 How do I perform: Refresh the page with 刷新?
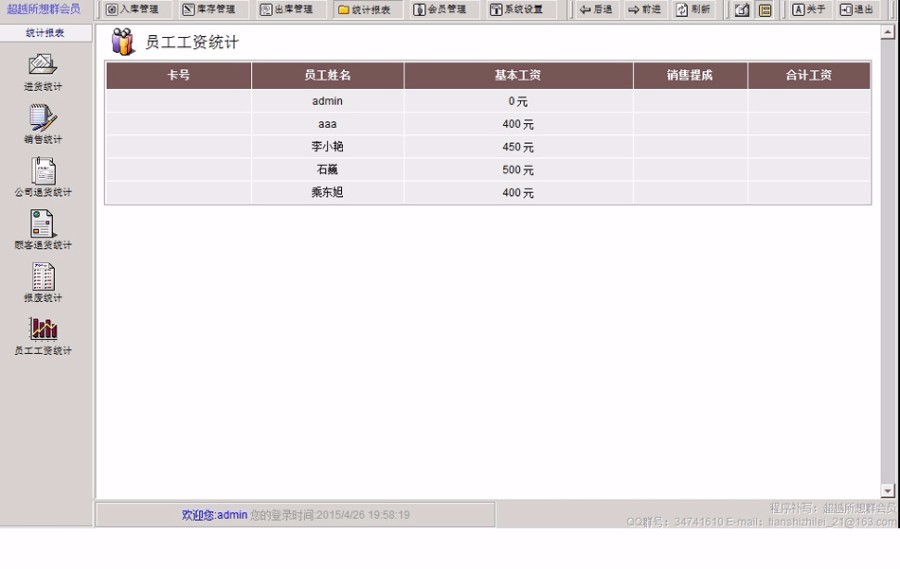[693, 9]
